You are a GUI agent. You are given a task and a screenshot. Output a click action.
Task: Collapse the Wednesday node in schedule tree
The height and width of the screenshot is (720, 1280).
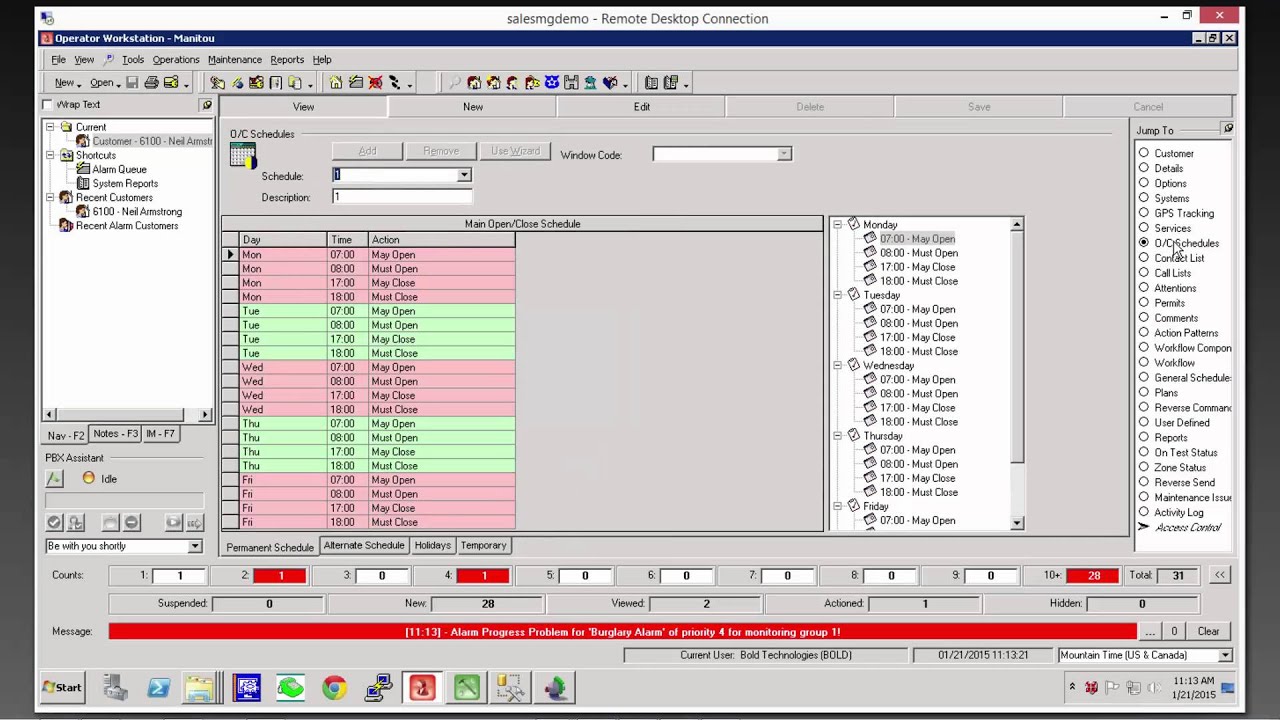[x=837, y=366]
